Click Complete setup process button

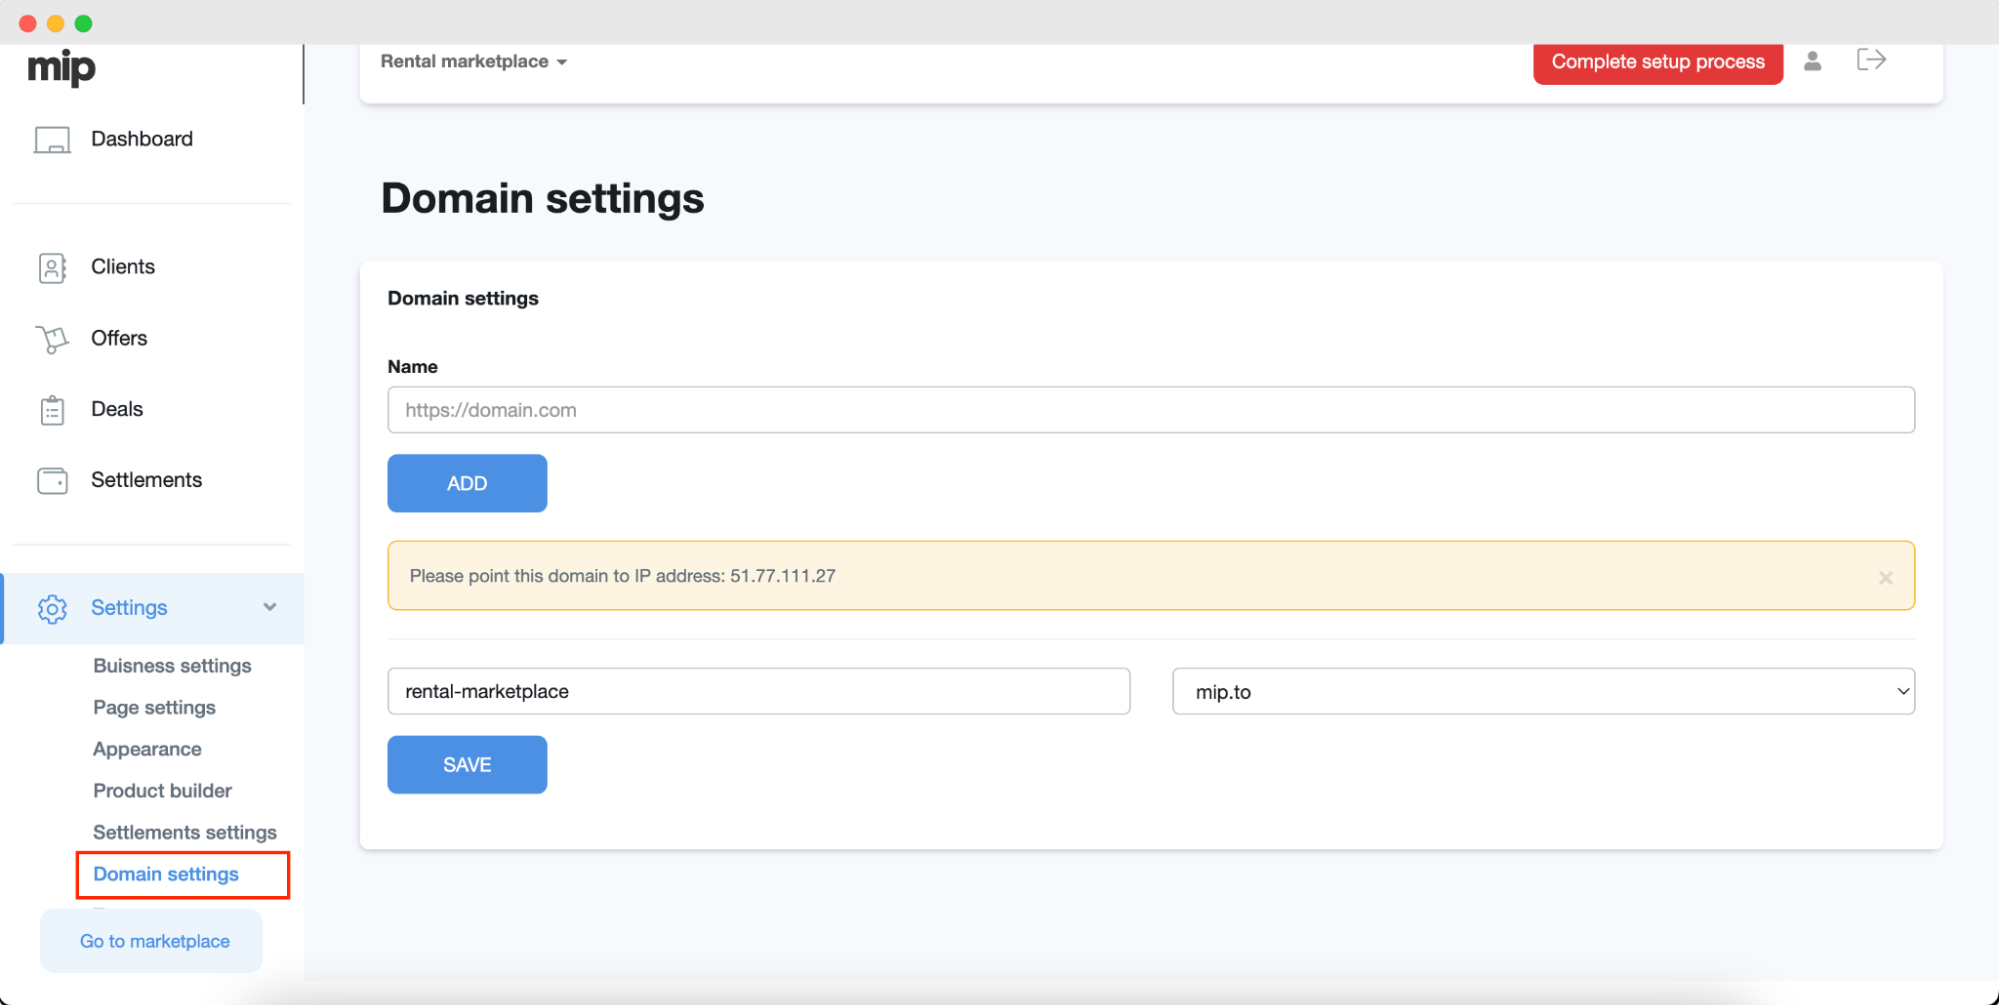click(x=1658, y=62)
